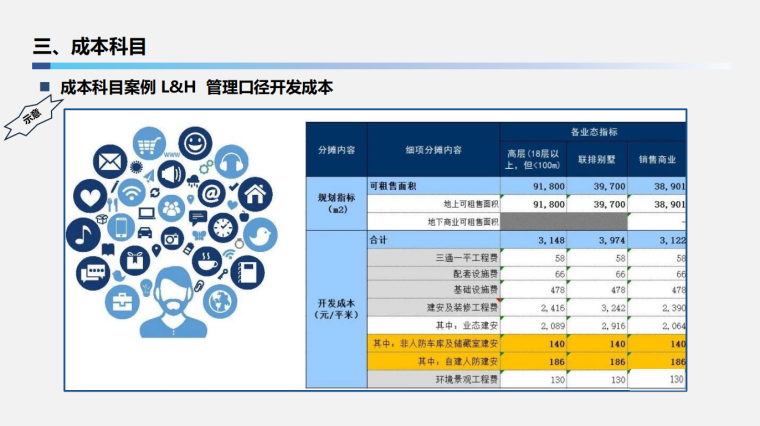The width and height of the screenshot is (760, 426).
Task: Click the house home icon
Action: [x=255, y=193]
